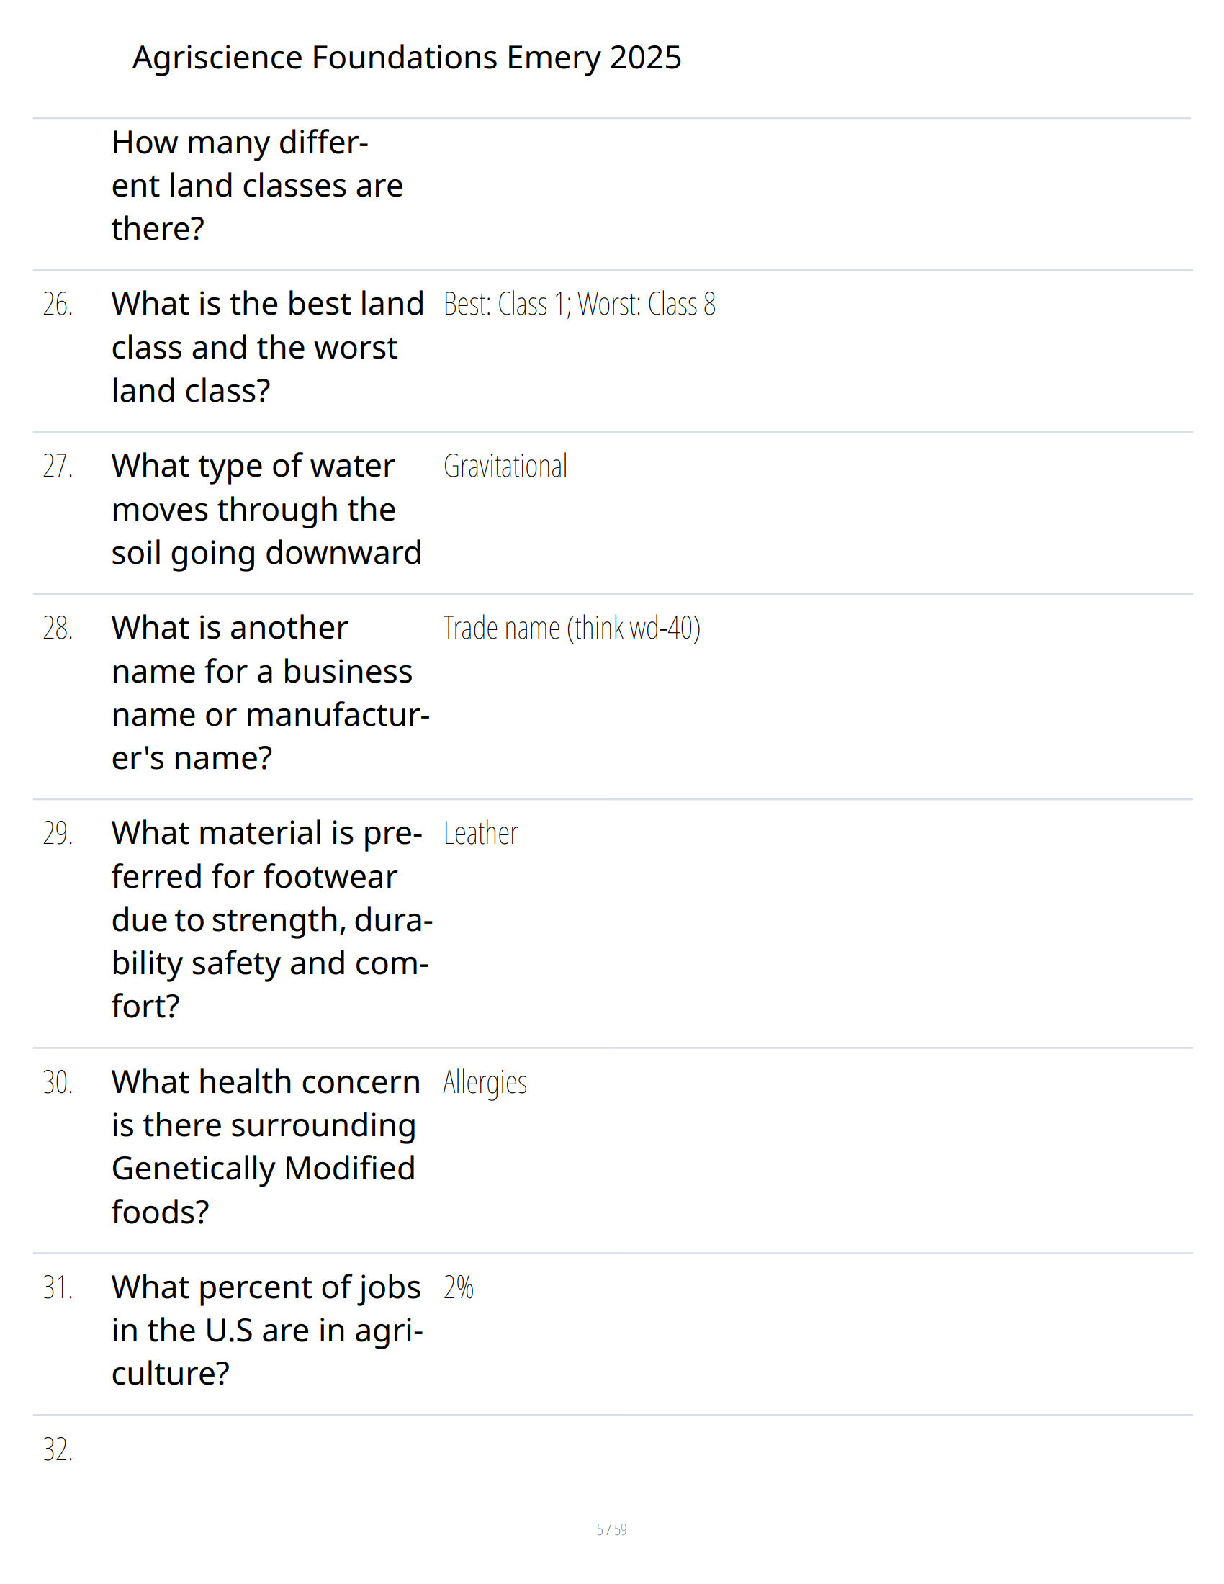Screen dimensions: 1224x1584
Task: Click the title Agriscience Foundations Emery 2025
Action: (x=407, y=58)
